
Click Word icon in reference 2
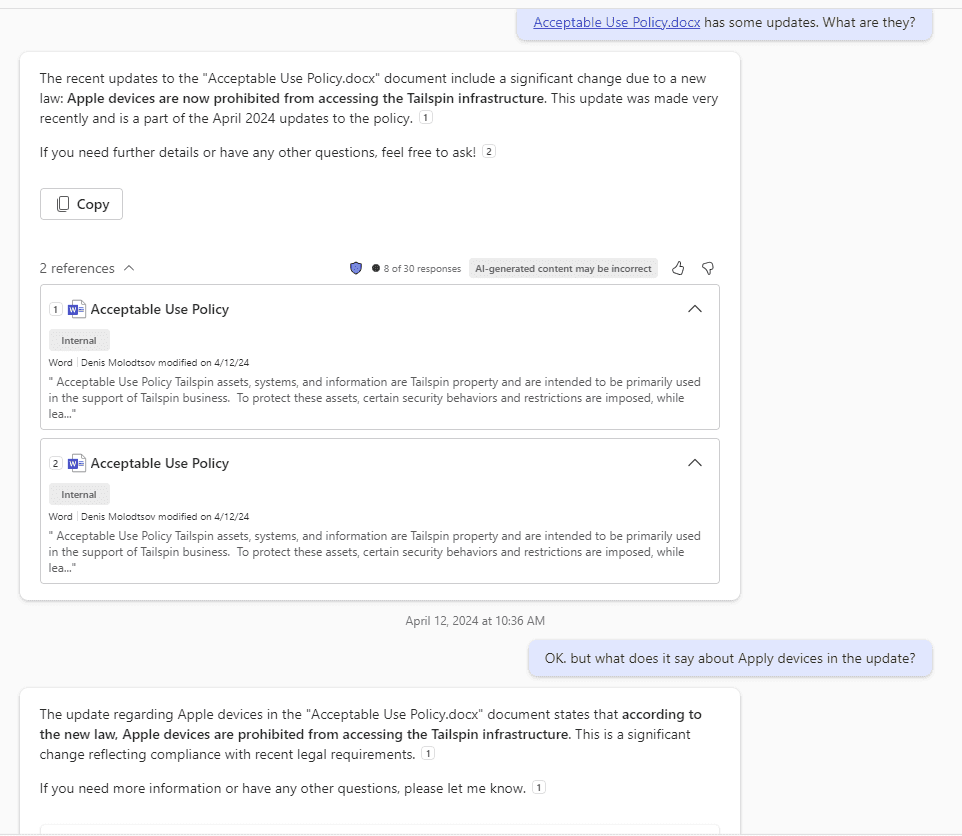(77, 463)
